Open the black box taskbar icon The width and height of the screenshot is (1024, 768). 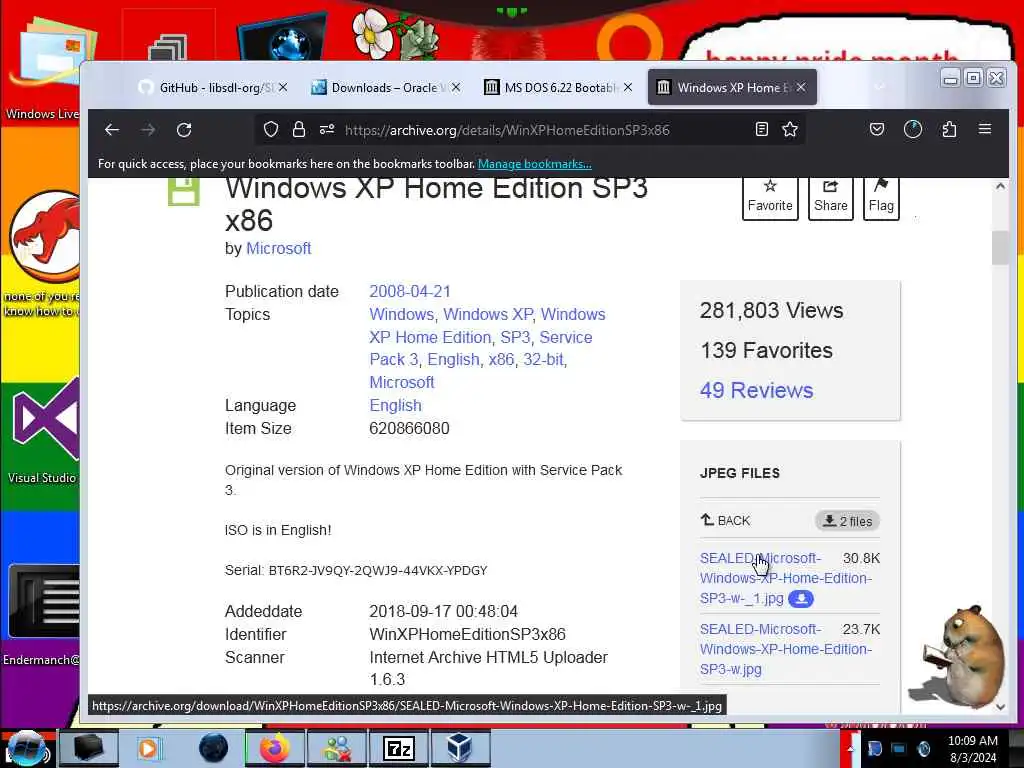coord(89,748)
